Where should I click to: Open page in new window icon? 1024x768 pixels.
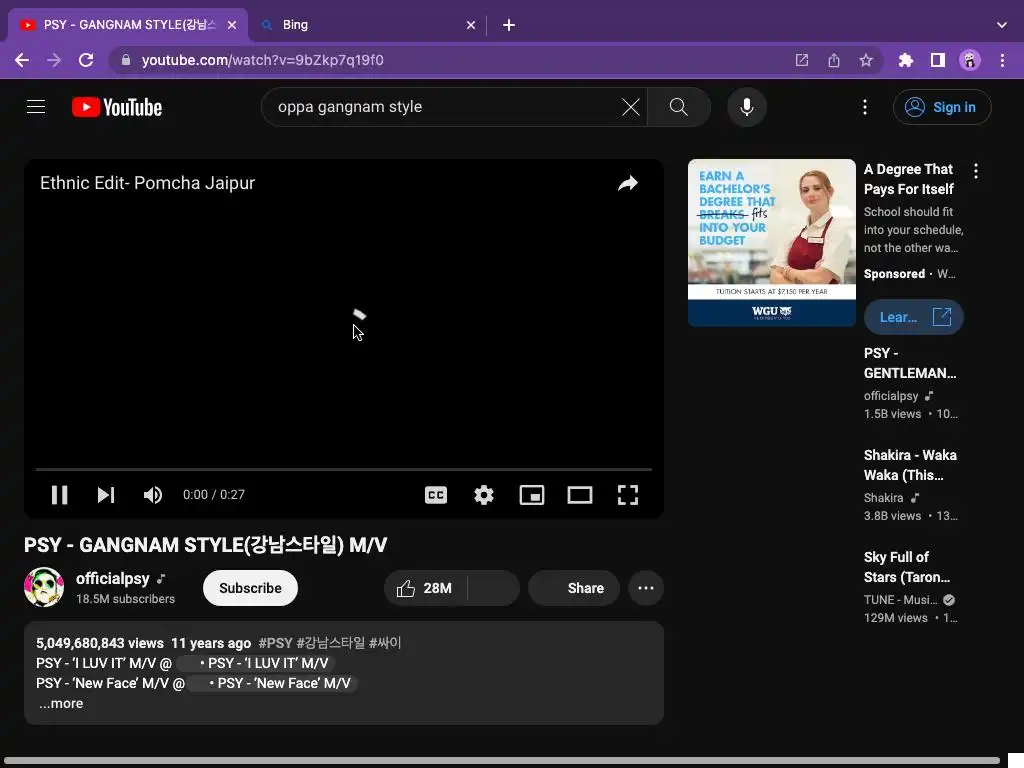801,60
